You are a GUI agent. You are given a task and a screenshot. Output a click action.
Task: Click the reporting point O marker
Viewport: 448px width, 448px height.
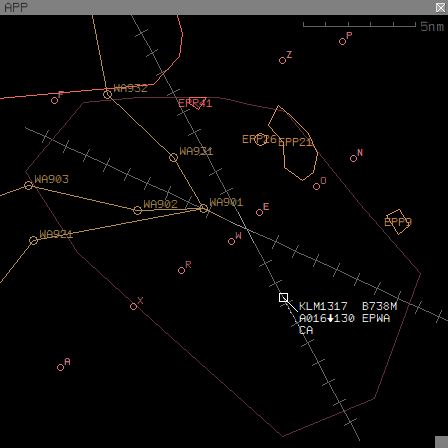pyautogui.click(x=316, y=186)
